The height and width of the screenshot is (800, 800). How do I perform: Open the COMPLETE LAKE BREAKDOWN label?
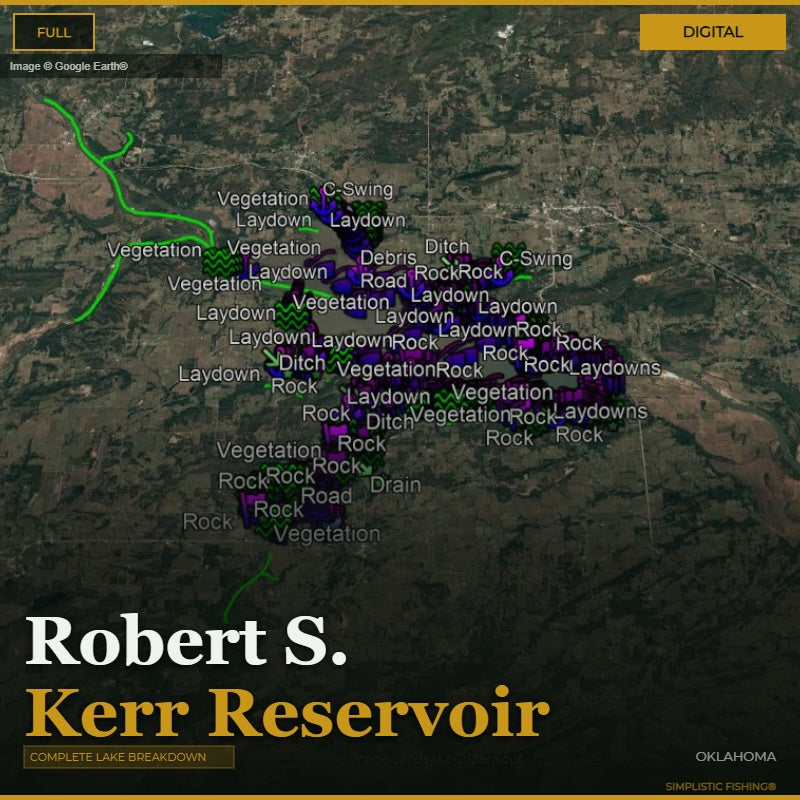(x=129, y=757)
